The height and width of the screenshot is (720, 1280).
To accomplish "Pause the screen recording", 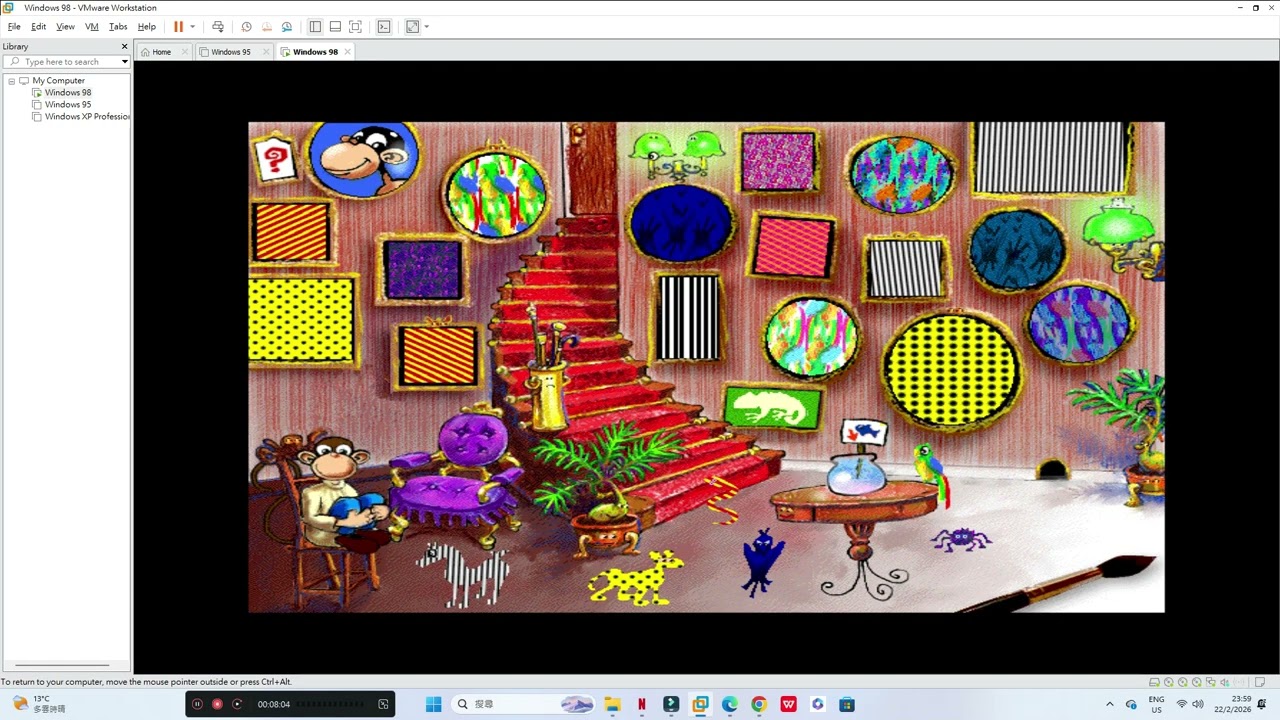I will point(197,704).
